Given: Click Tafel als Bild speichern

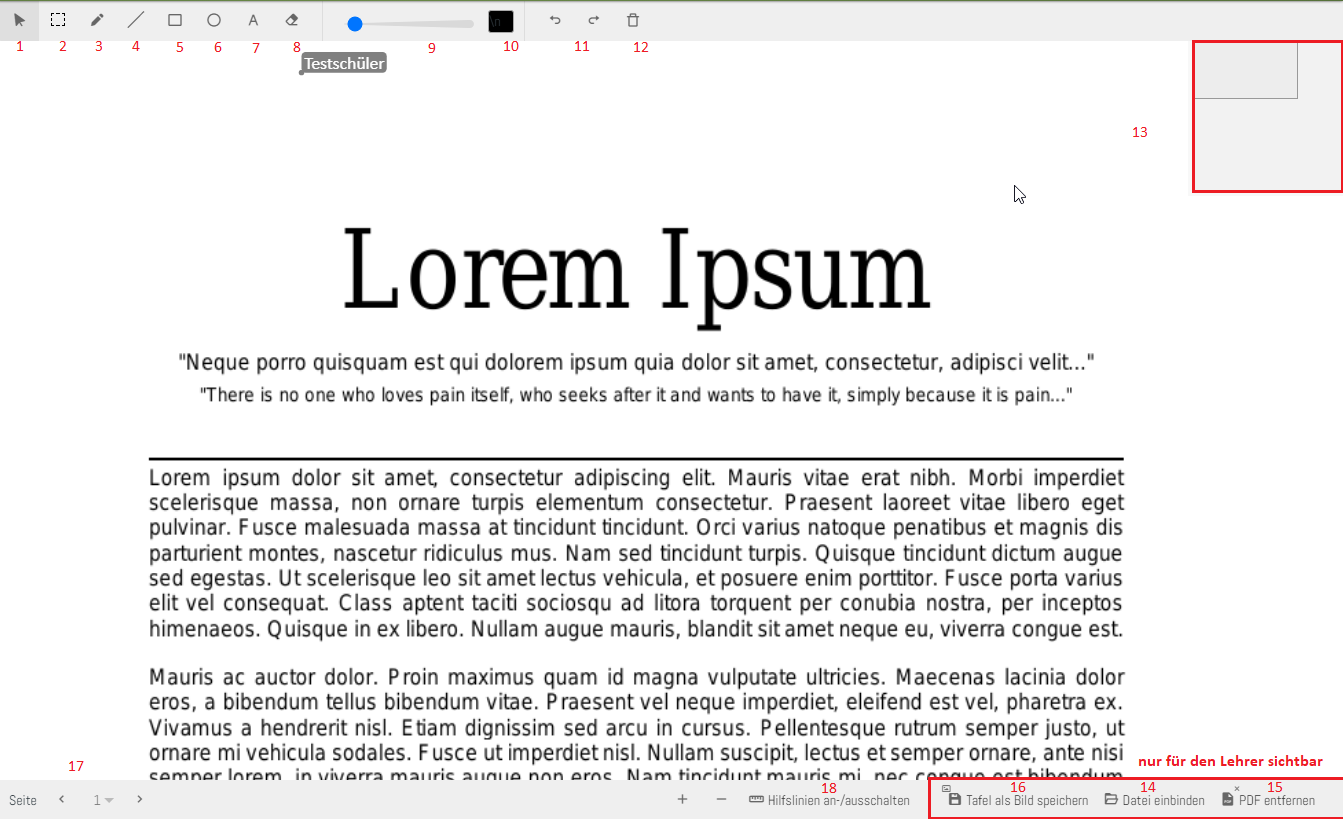Looking at the screenshot, I should pos(1018,800).
